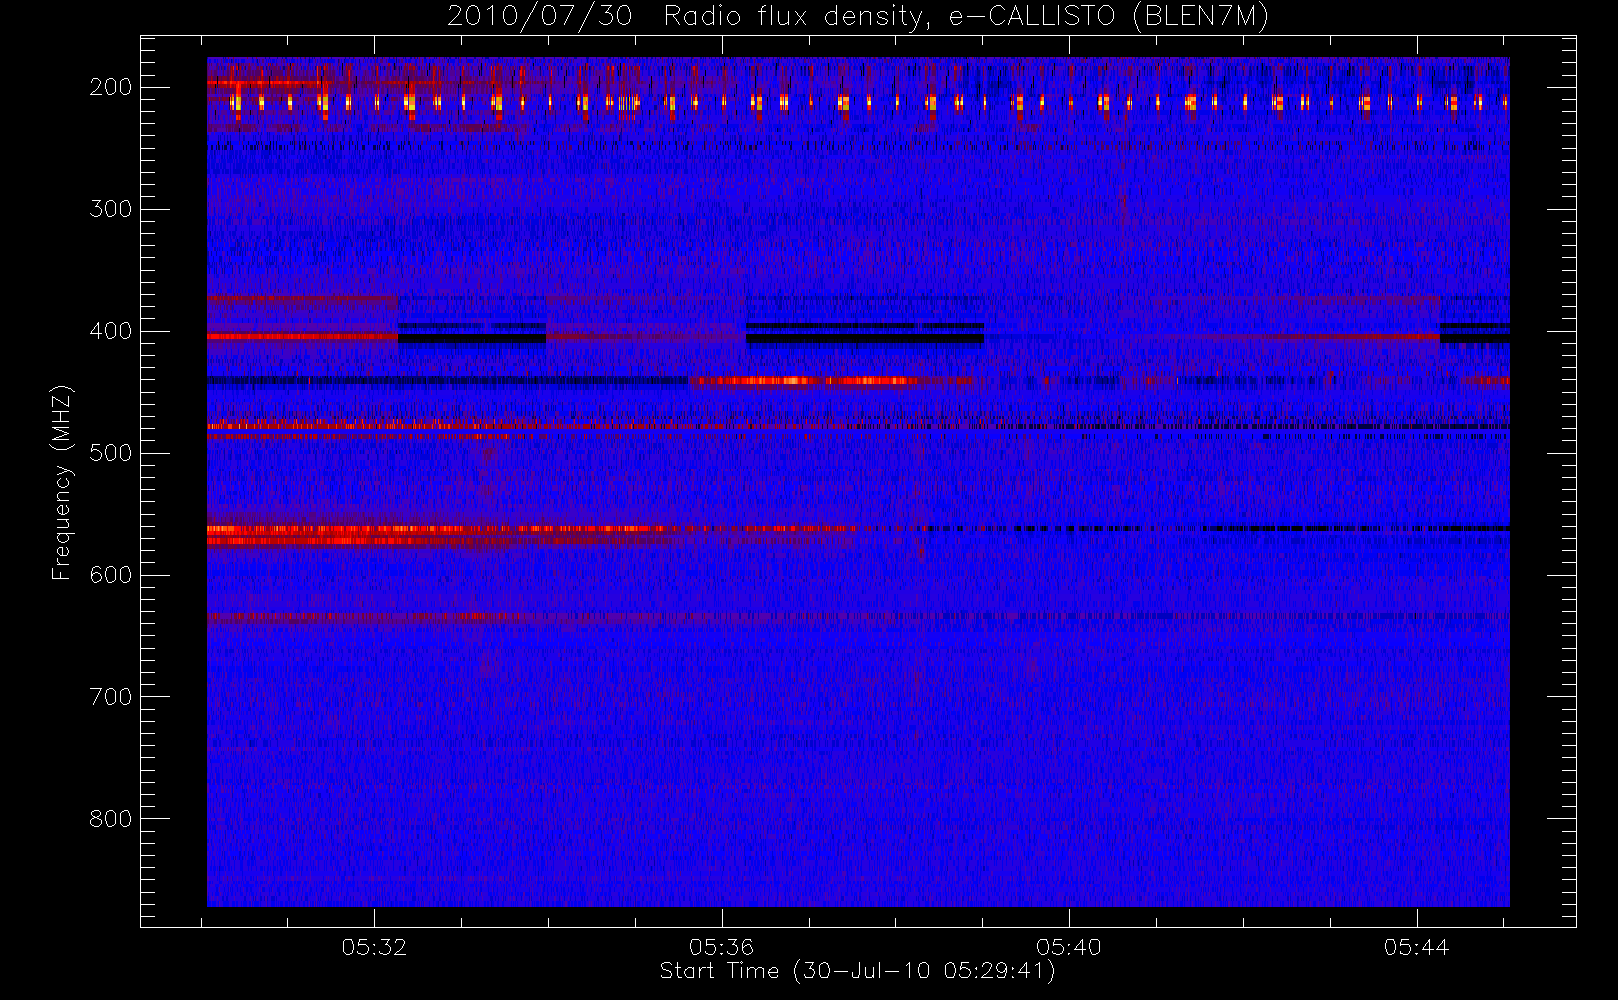
Task: Click the 700 frequency tick label
Action: click(x=111, y=697)
